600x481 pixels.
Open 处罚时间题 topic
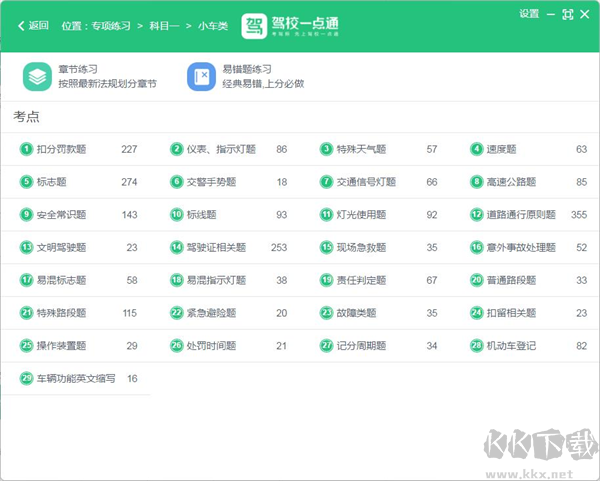211,346
